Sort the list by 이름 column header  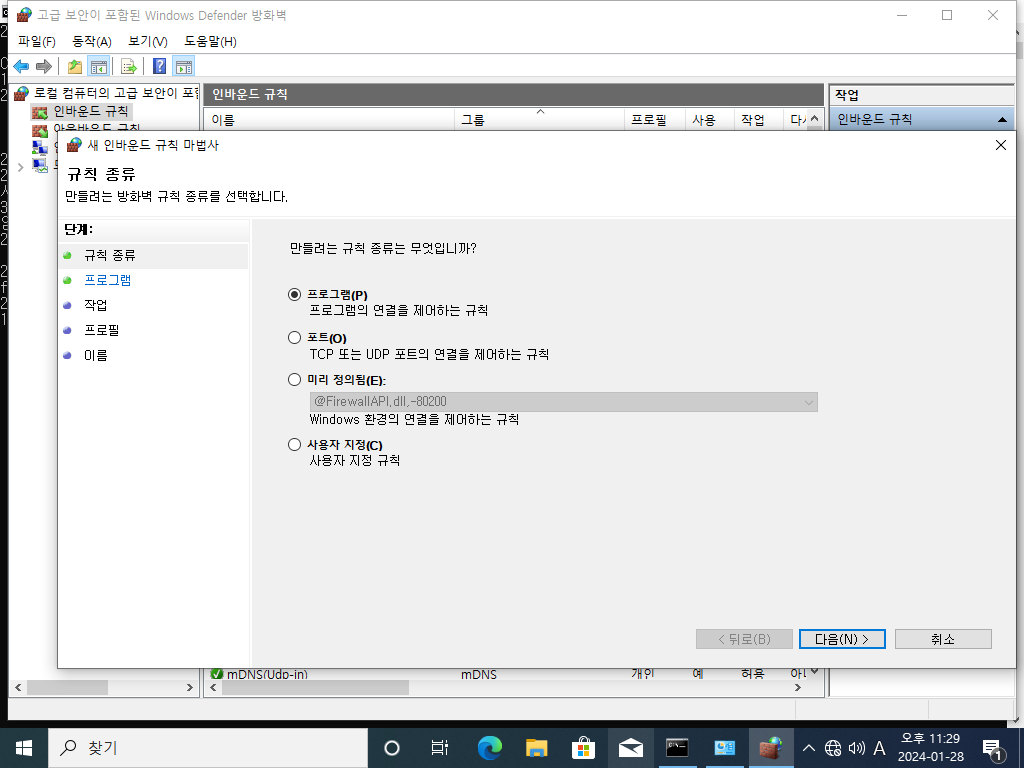tap(330, 120)
